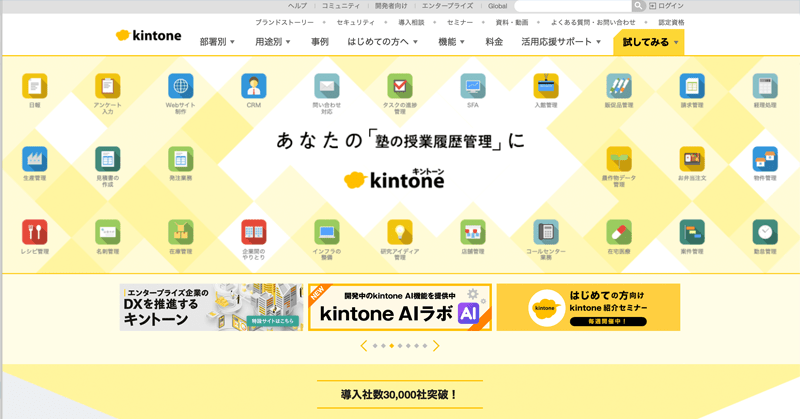This screenshot has height=419, width=800.
Task: Select the 見積書の作成 document icon
Action: [108, 159]
